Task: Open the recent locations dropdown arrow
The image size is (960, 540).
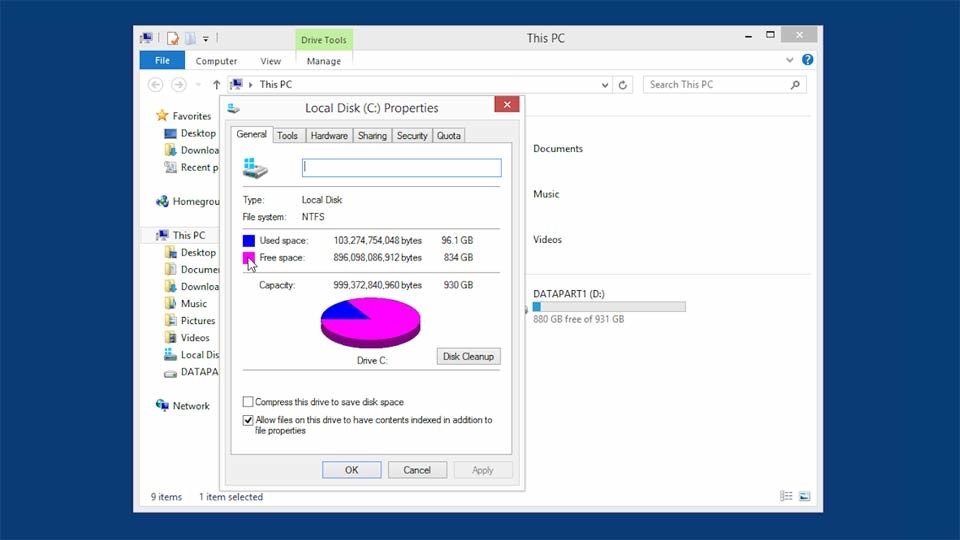Action: click(x=198, y=84)
